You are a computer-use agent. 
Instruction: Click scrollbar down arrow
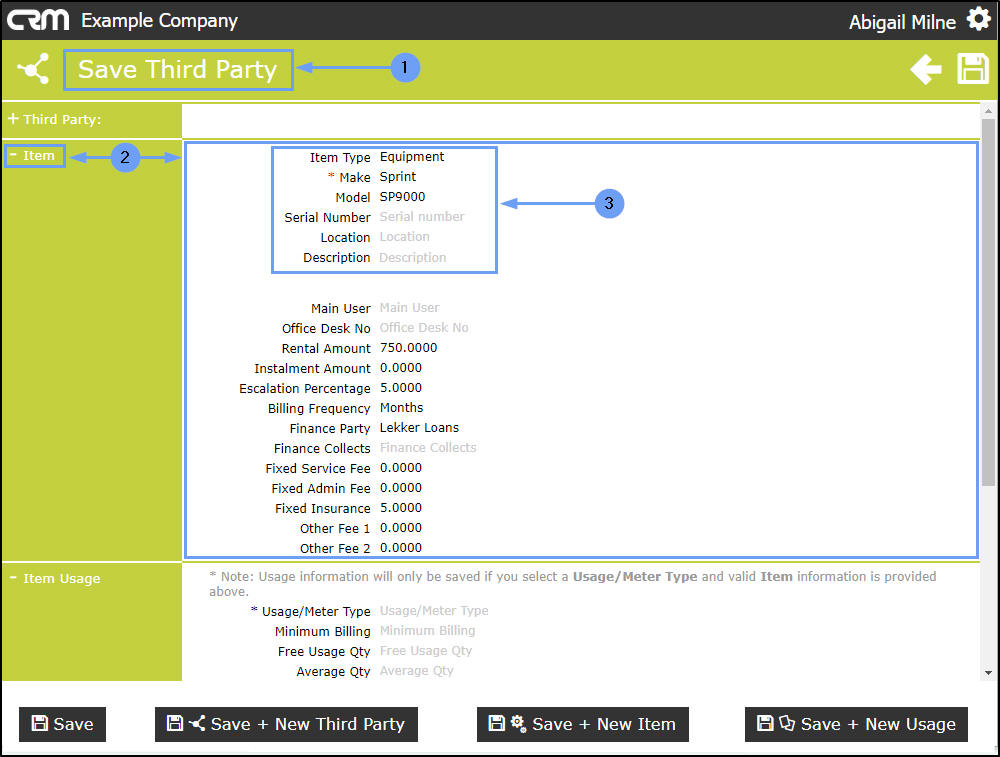tap(988, 672)
